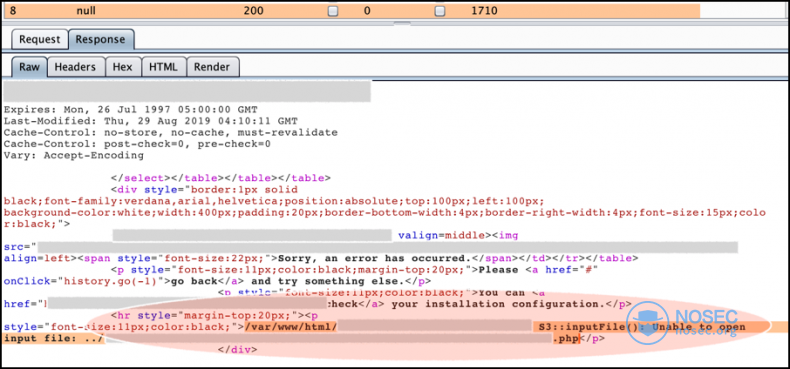
Task: Click the 'Expires: Mon, 26 Jul 1997' header line
Action: [130, 109]
